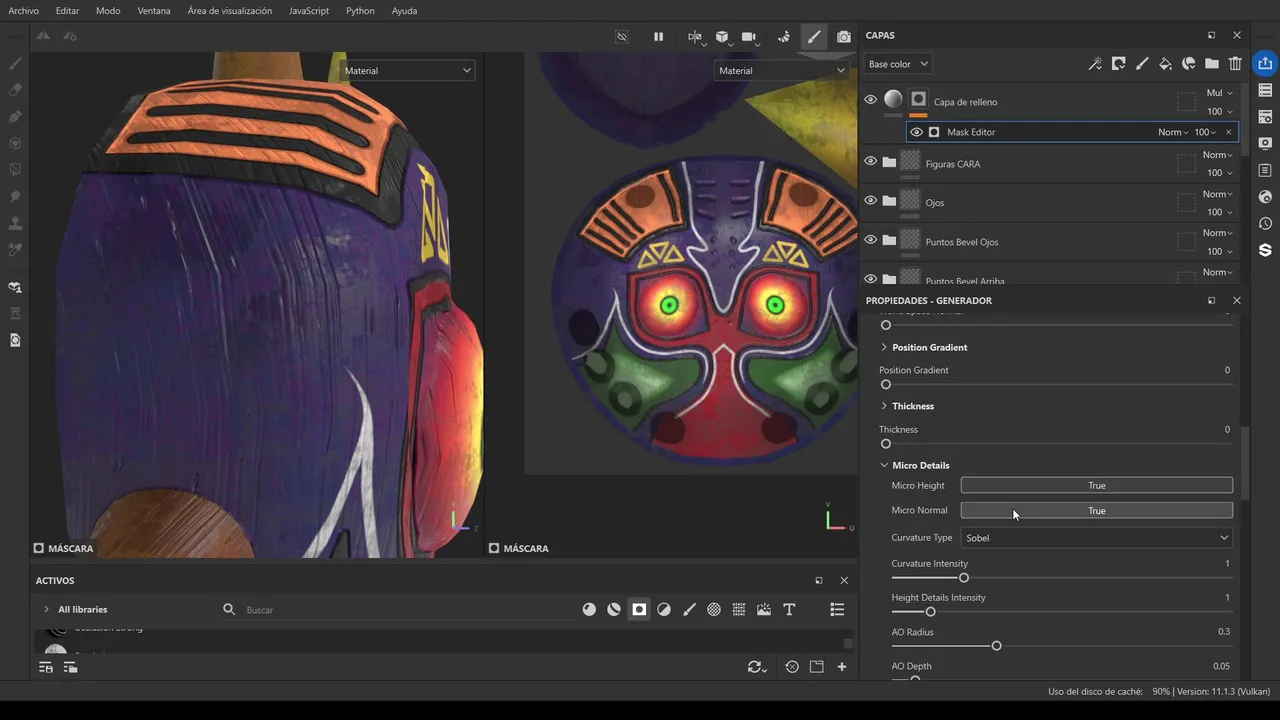Image resolution: width=1280 pixels, height=720 pixels.
Task: Add a fill layer bucket icon
Action: tap(1165, 64)
